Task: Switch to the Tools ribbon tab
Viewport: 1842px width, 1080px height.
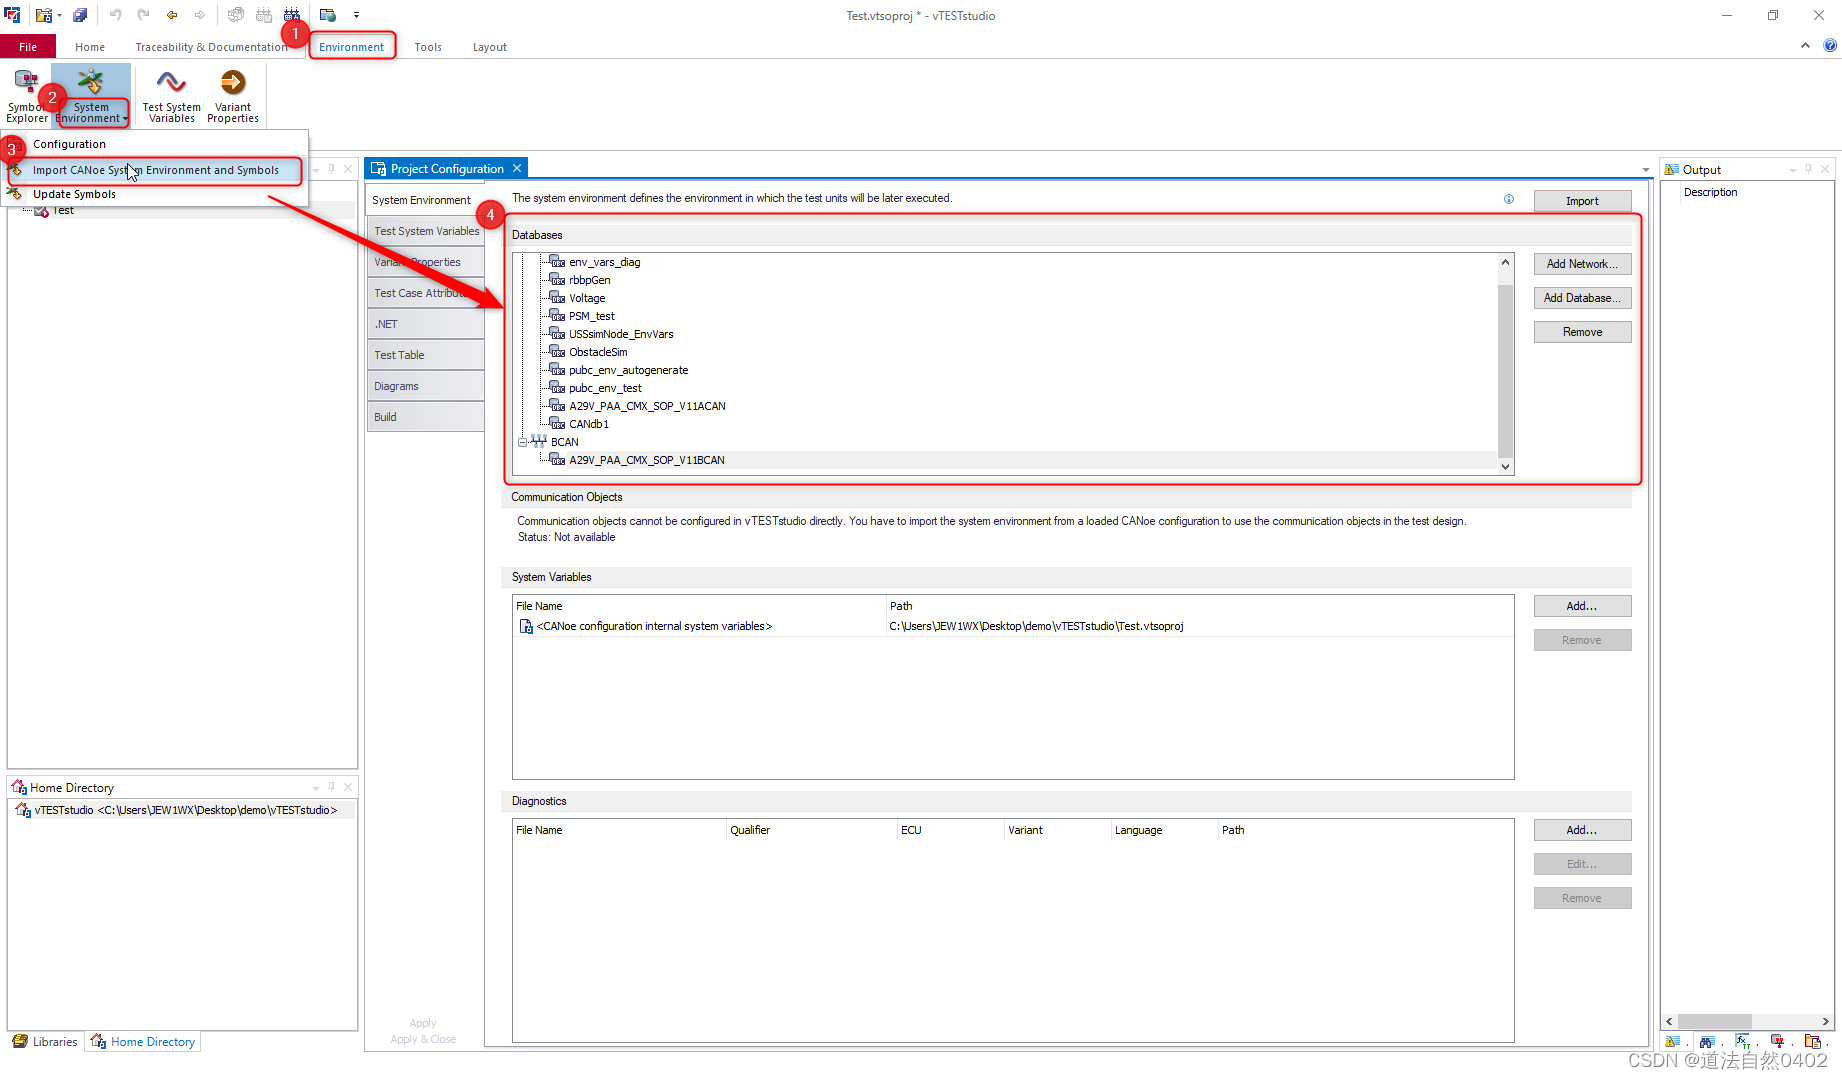Action: click(428, 46)
